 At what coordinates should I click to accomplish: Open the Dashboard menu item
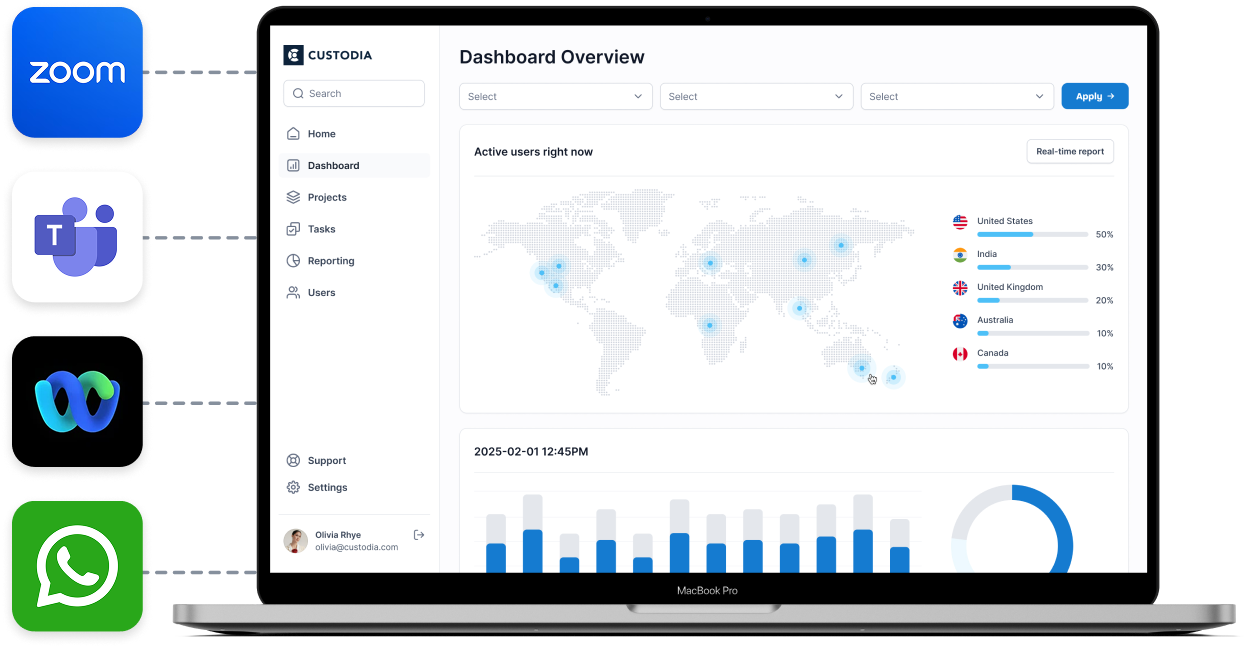pos(354,165)
